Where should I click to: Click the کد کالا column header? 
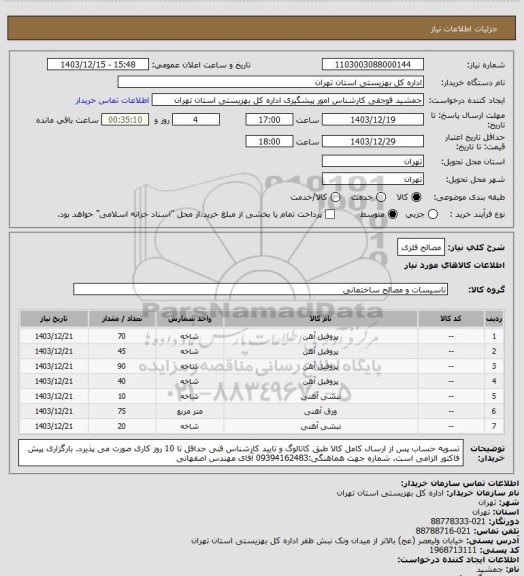(451, 318)
